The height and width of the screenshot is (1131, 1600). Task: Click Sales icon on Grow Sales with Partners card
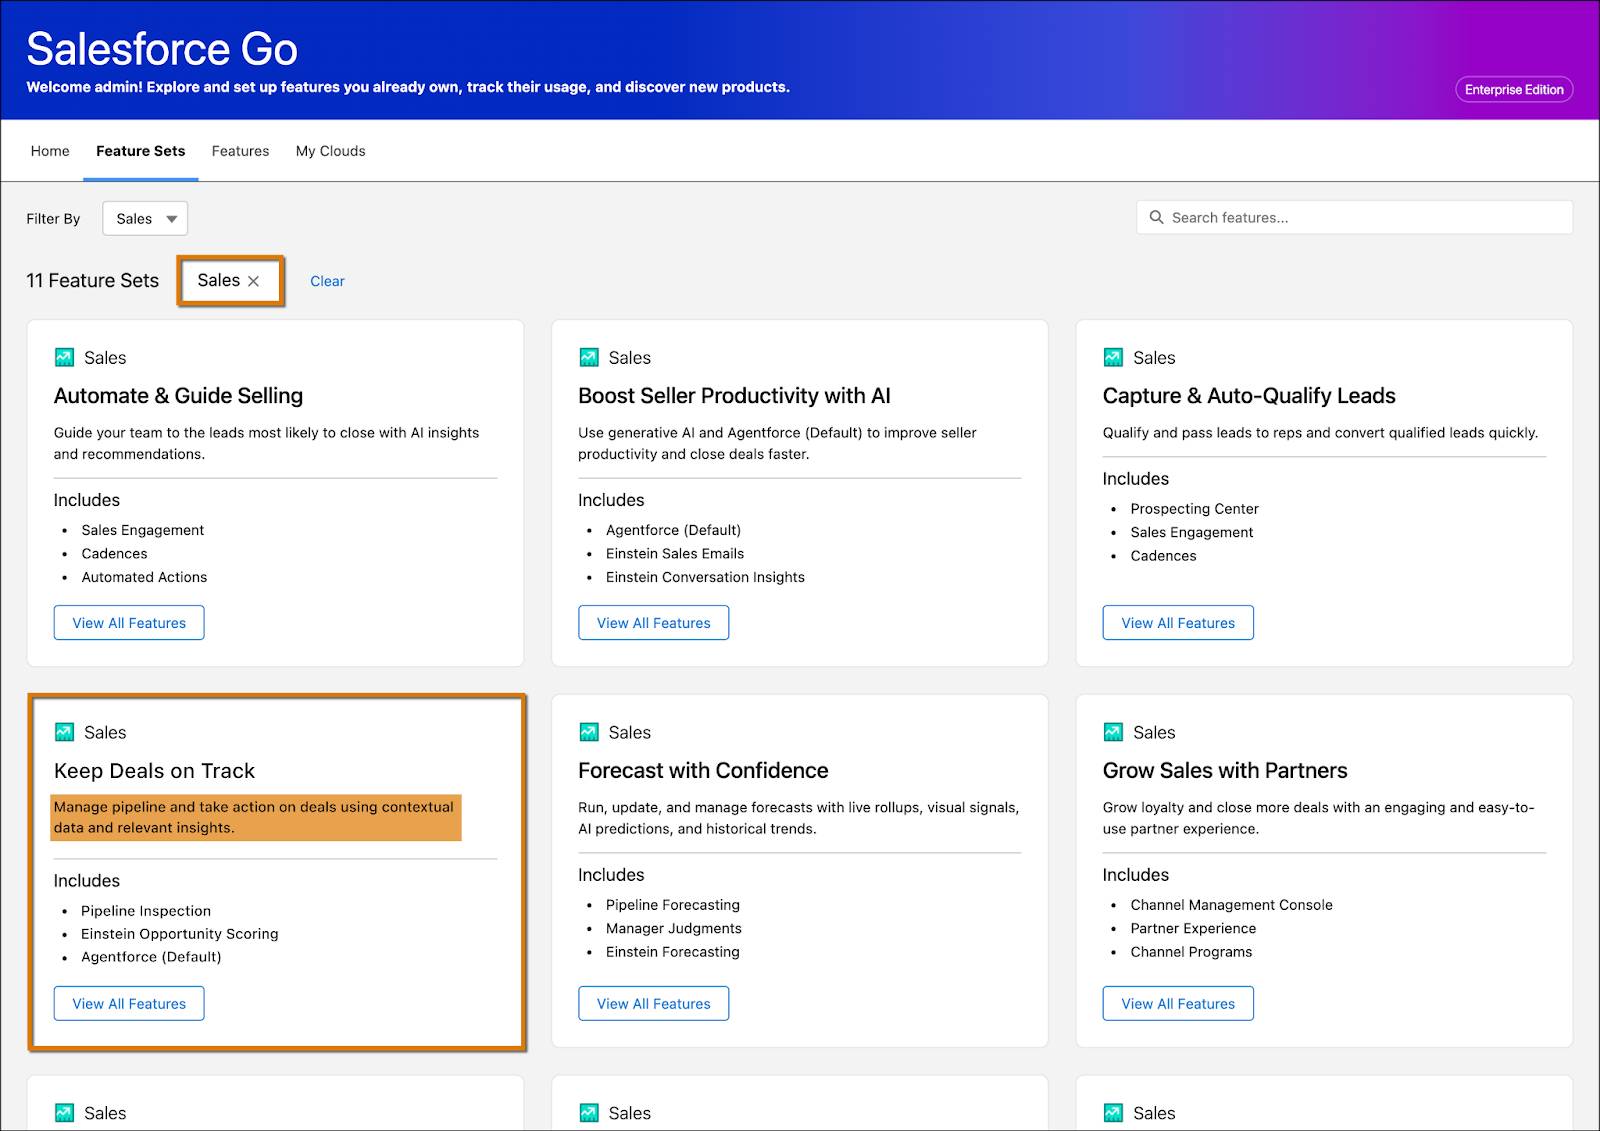tap(1113, 732)
